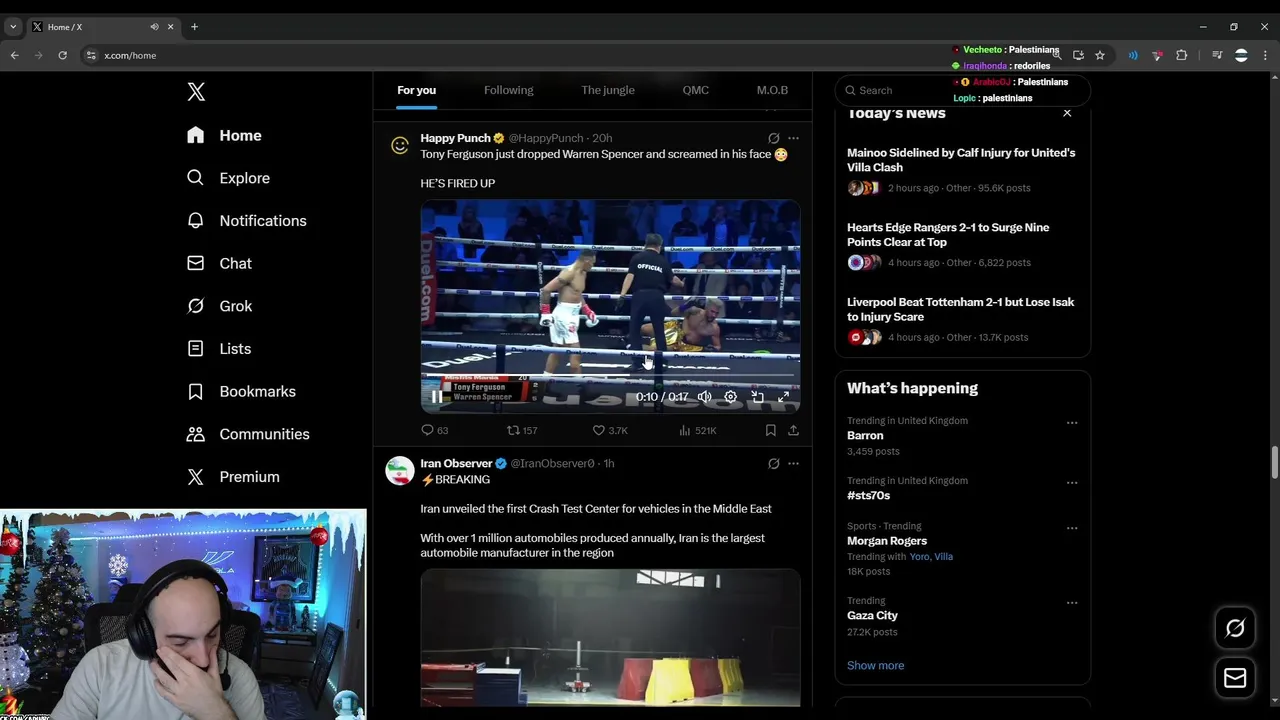Switch to the Following tab
Image resolution: width=1280 pixels, height=720 pixels.
click(x=508, y=90)
